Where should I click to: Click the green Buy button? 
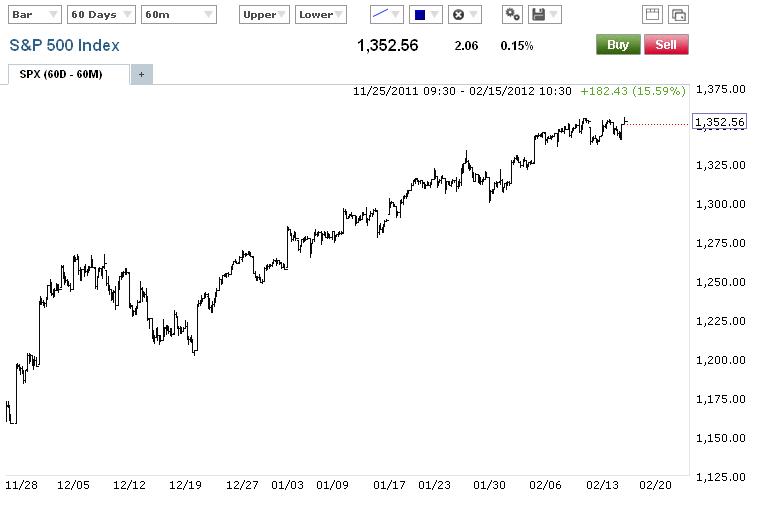click(x=618, y=45)
